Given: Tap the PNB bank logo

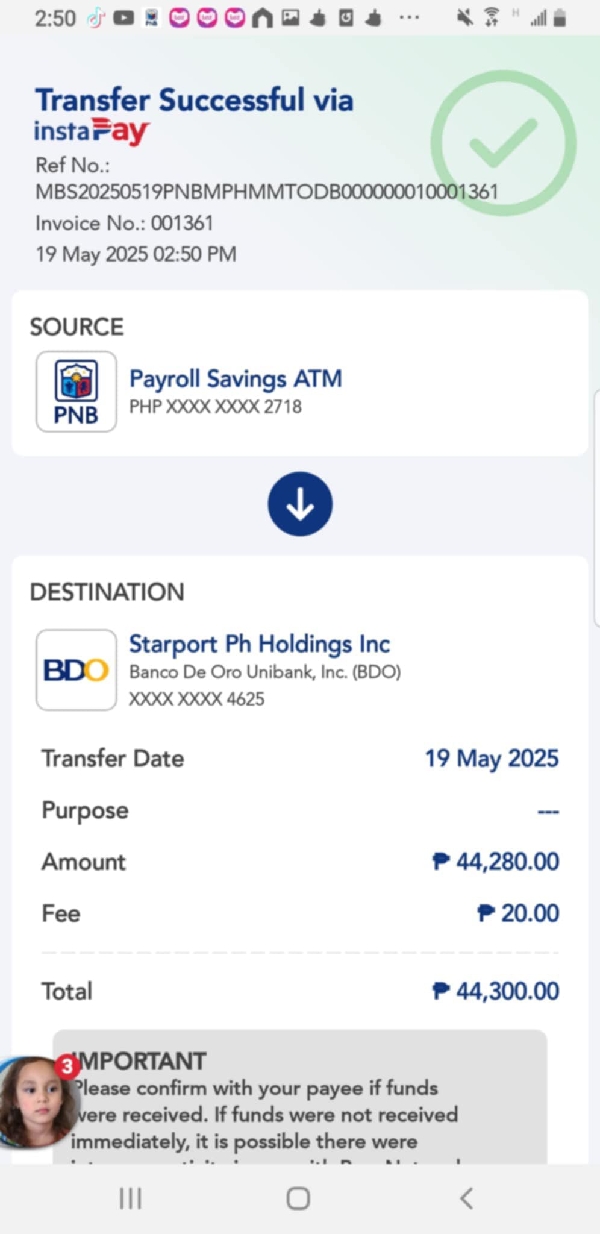Looking at the screenshot, I should 76,391.
